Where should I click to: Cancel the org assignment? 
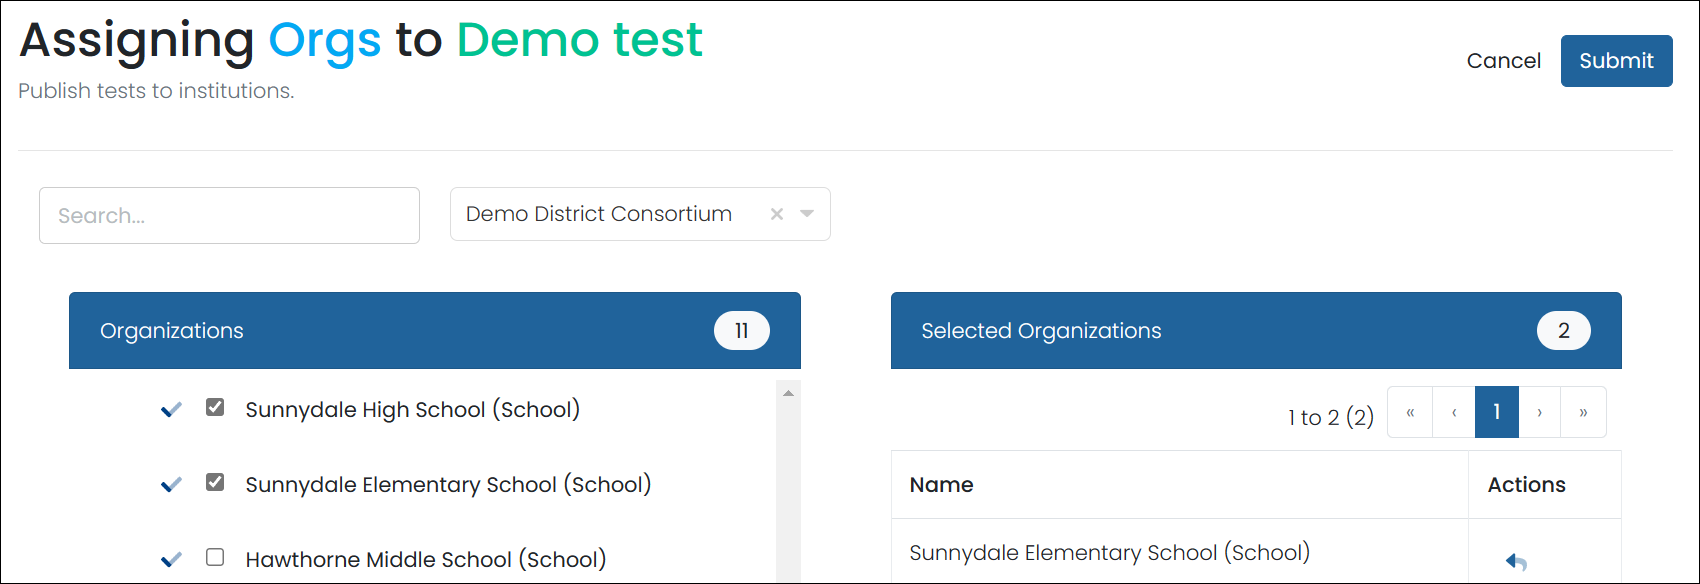point(1503,61)
